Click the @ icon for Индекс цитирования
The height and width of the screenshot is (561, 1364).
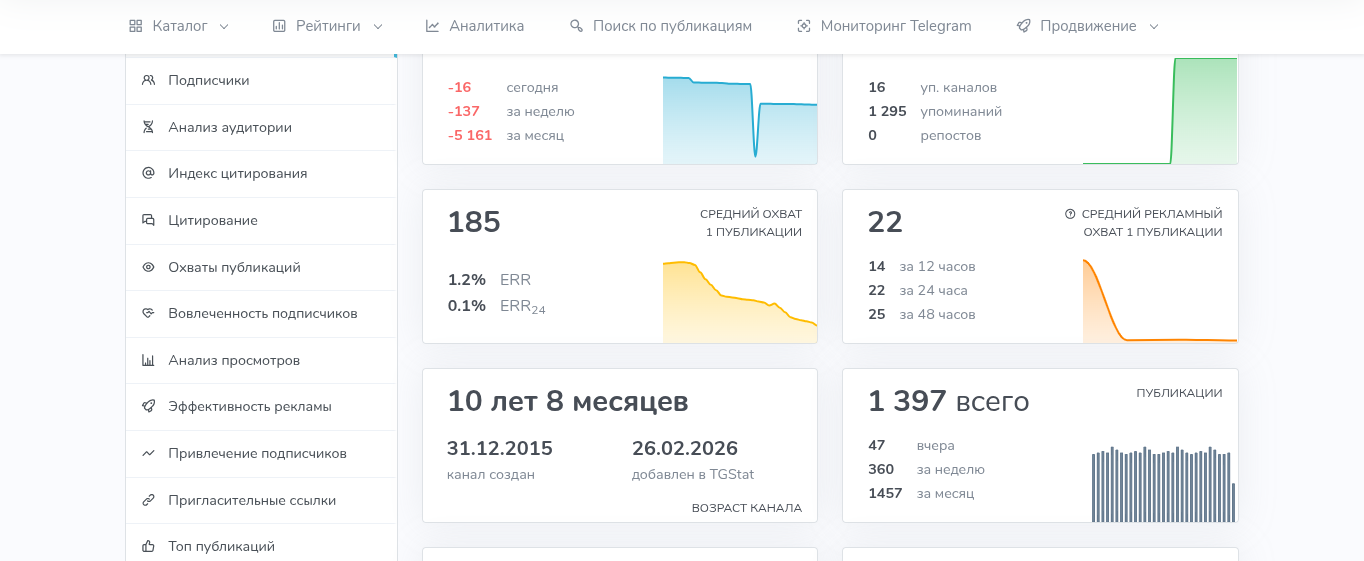pyautogui.click(x=148, y=173)
